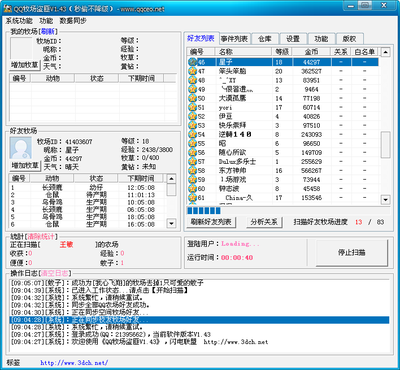Click the 停止扫描 button

pos(352,252)
